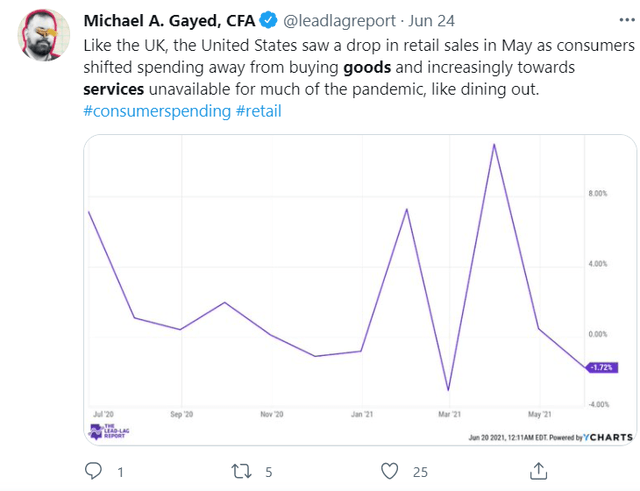
Task: Click the retweet arrows icon
Action: pyautogui.click(x=241, y=471)
